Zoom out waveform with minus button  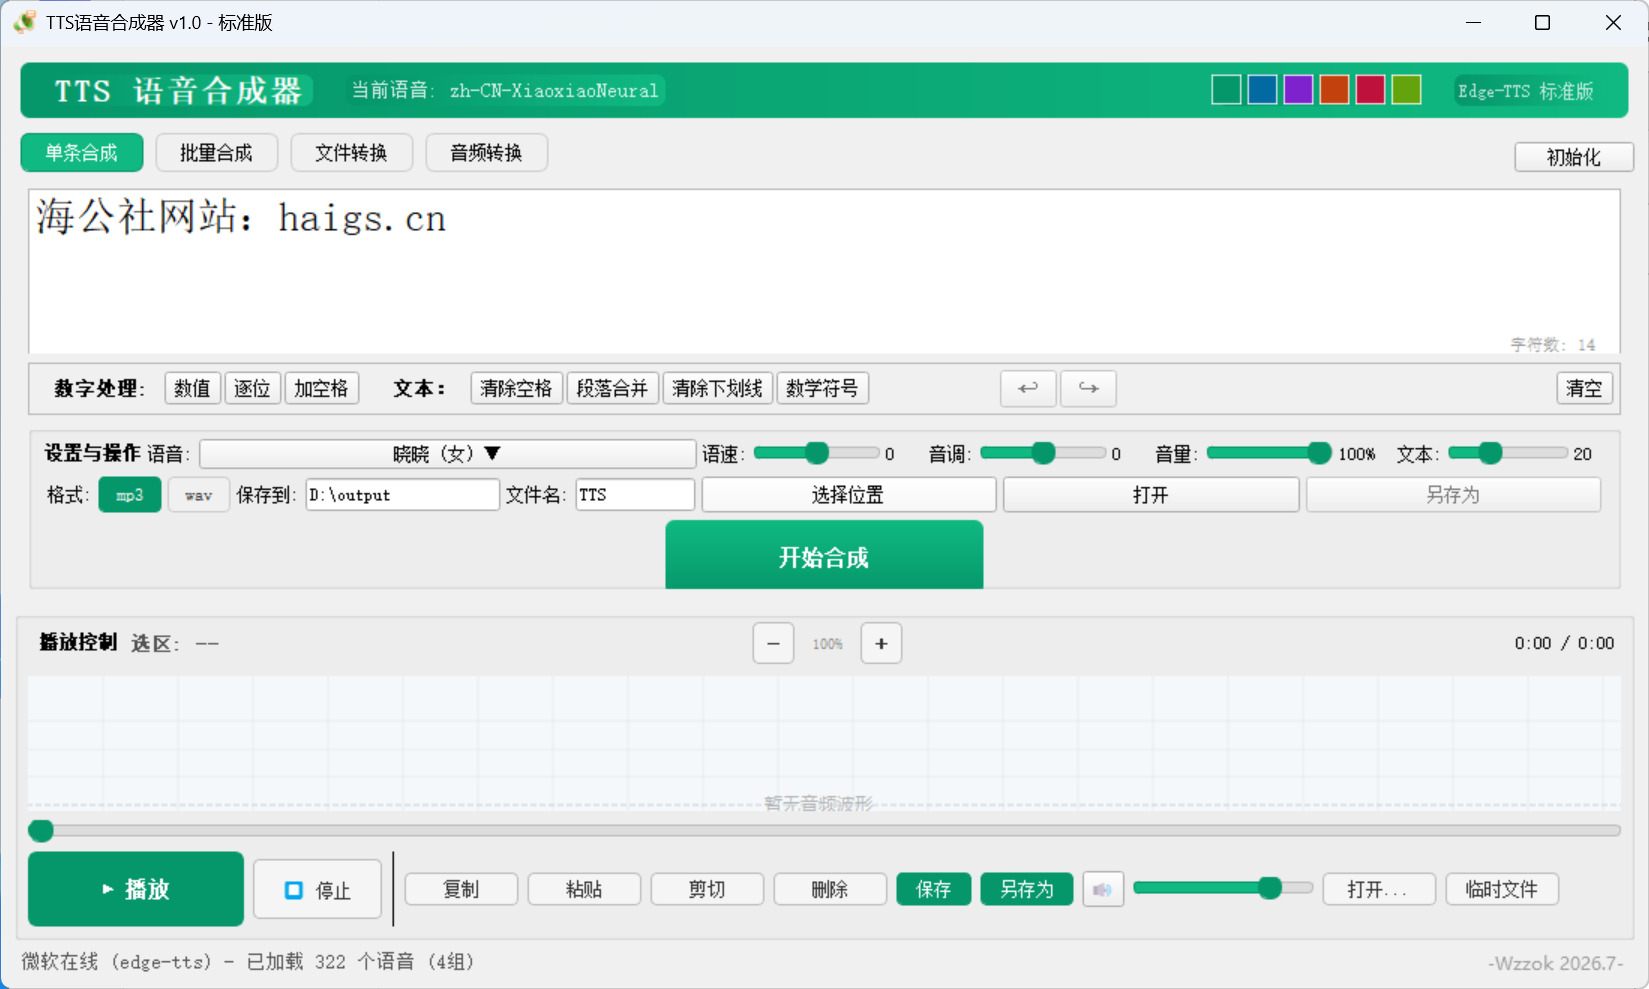773,644
